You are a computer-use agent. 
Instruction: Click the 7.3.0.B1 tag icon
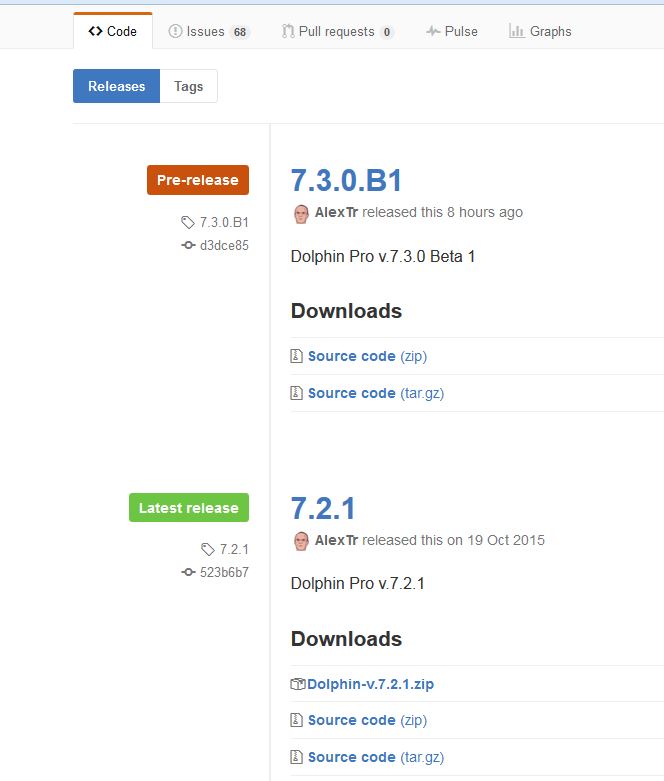(x=189, y=222)
